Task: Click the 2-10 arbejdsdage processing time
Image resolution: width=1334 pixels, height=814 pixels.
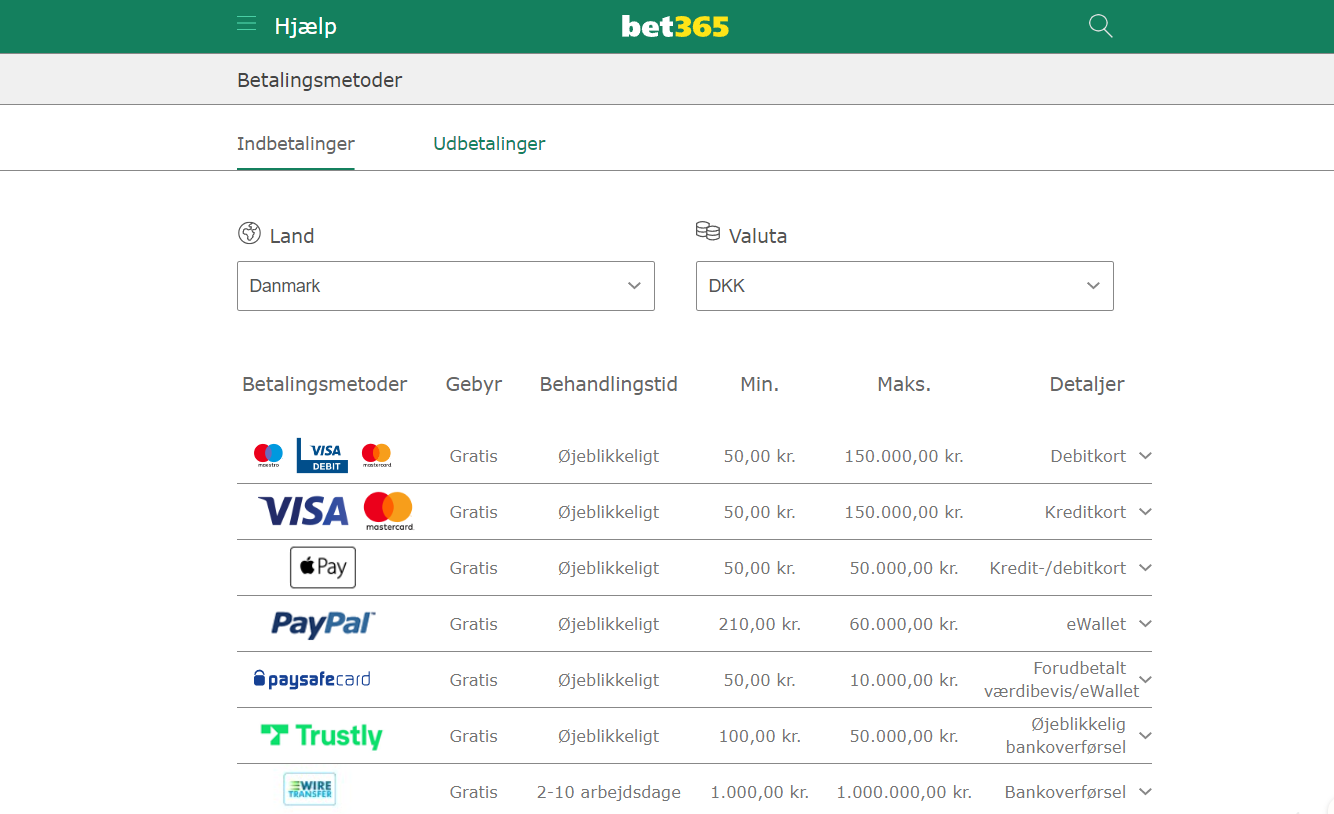Action: pyautogui.click(x=609, y=792)
